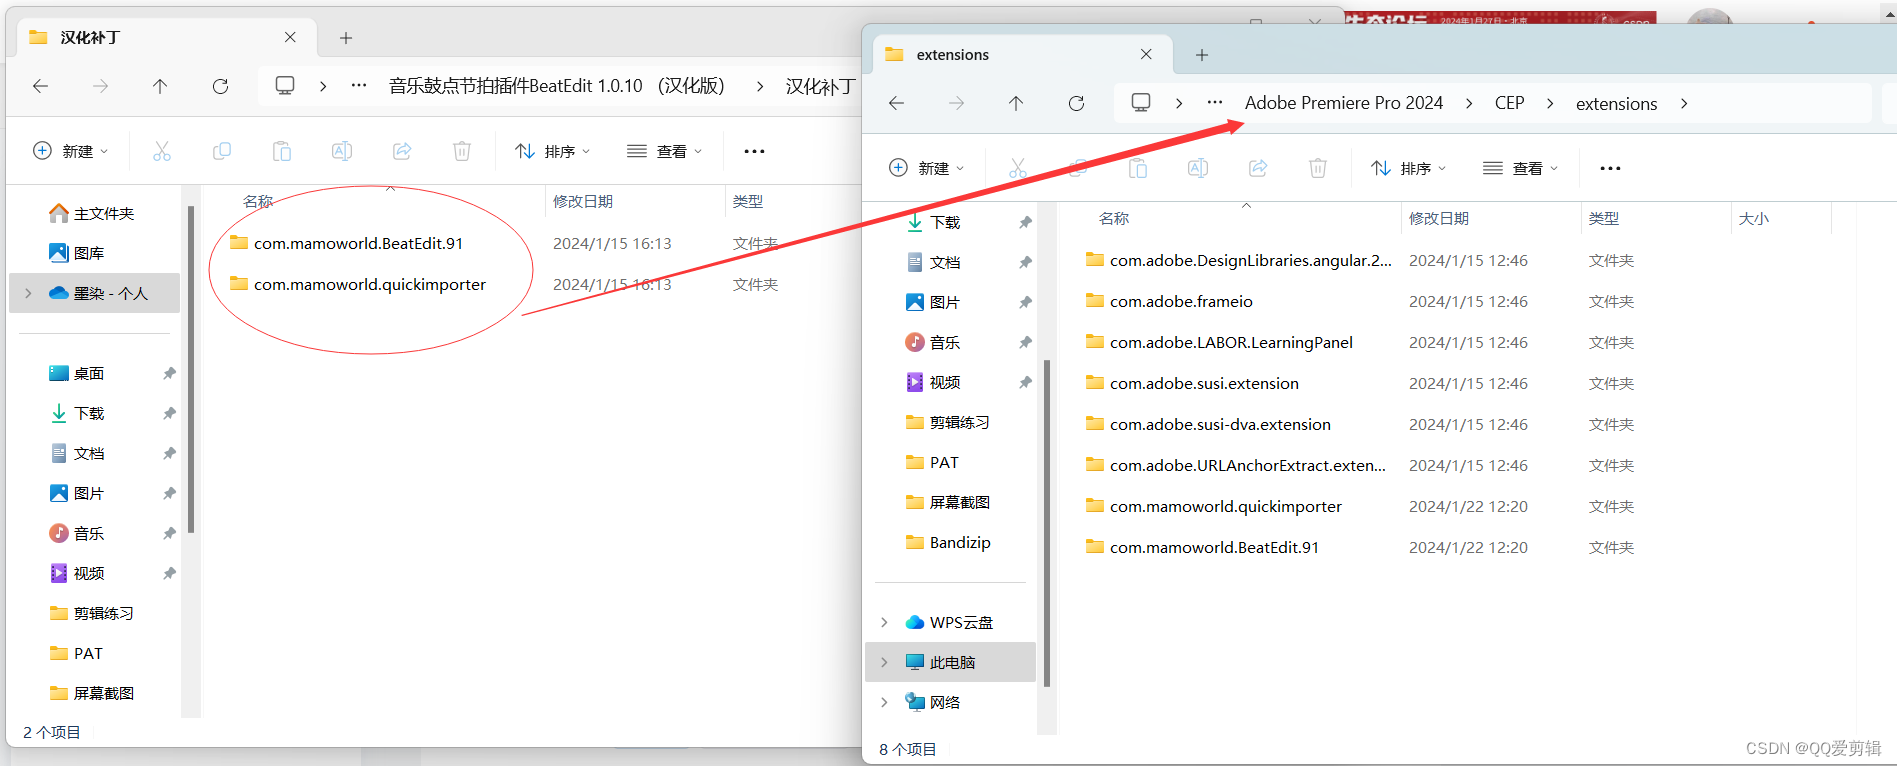Open more options in 汉化补丁 toolbar
This screenshot has height=766, width=1897.
pos(755,151)
